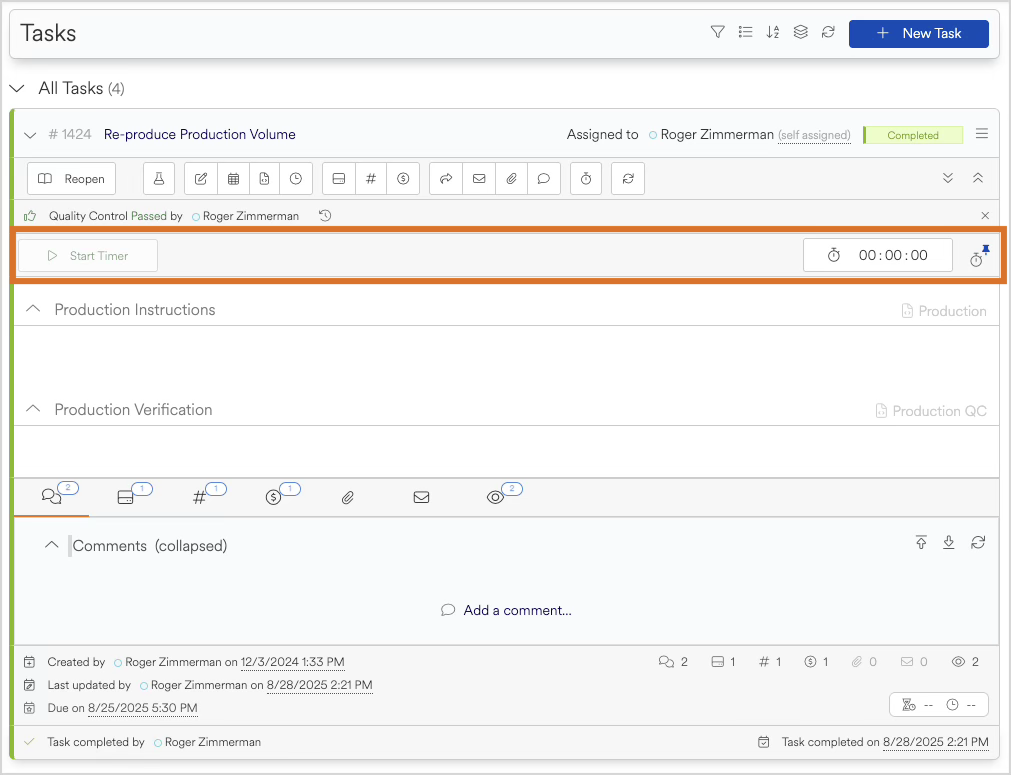The image size is (1011, 775).
Task: Click the refresh icon in task toolbar
Action: pos(628,179)
